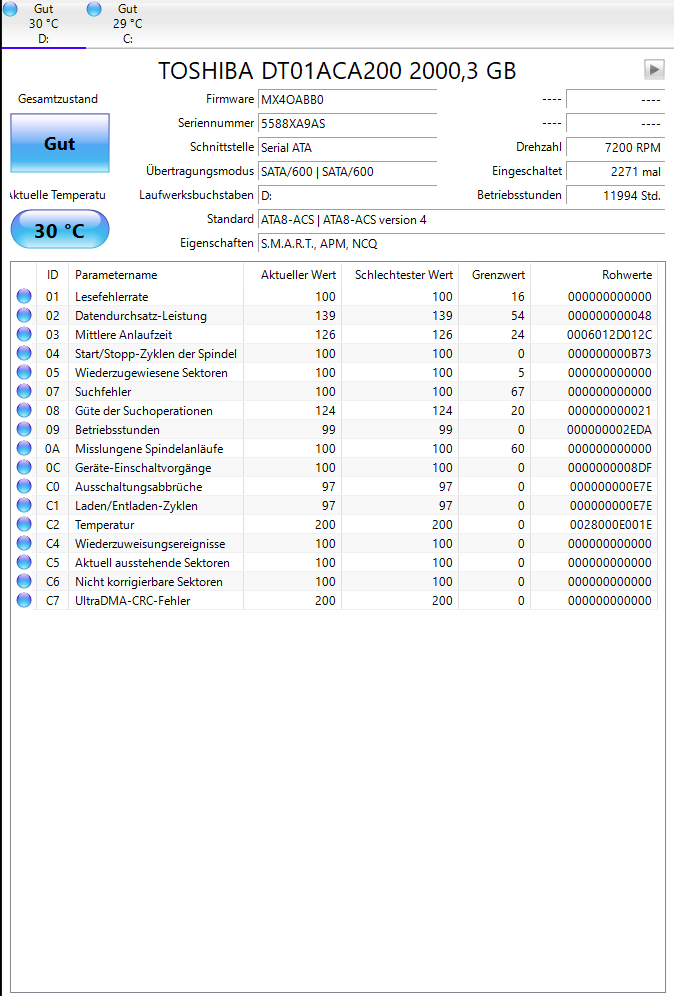The height and width of the screenshot is (996, 674).
Task: Click the Seriennummer field 5588XA9AS
Action: coord(347,124)
